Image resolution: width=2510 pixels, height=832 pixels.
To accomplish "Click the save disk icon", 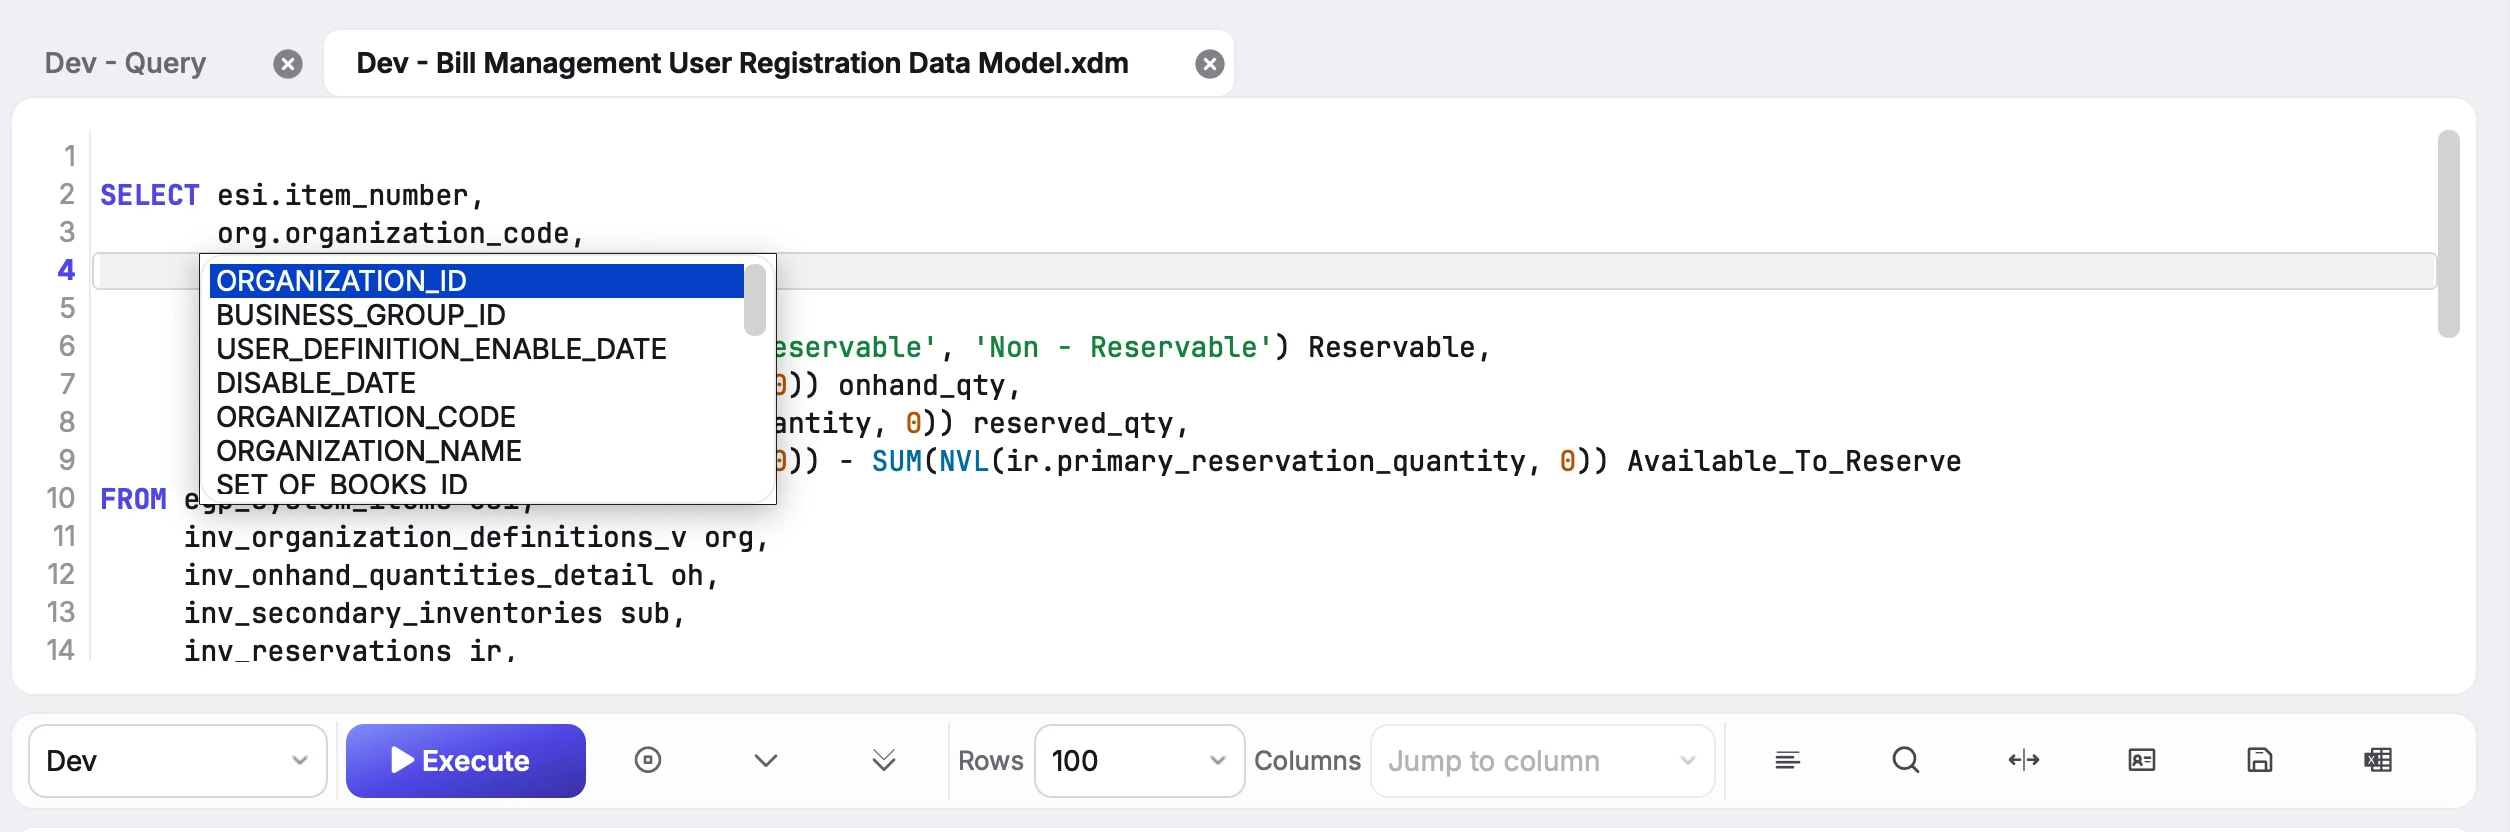I will [2260, 761].
